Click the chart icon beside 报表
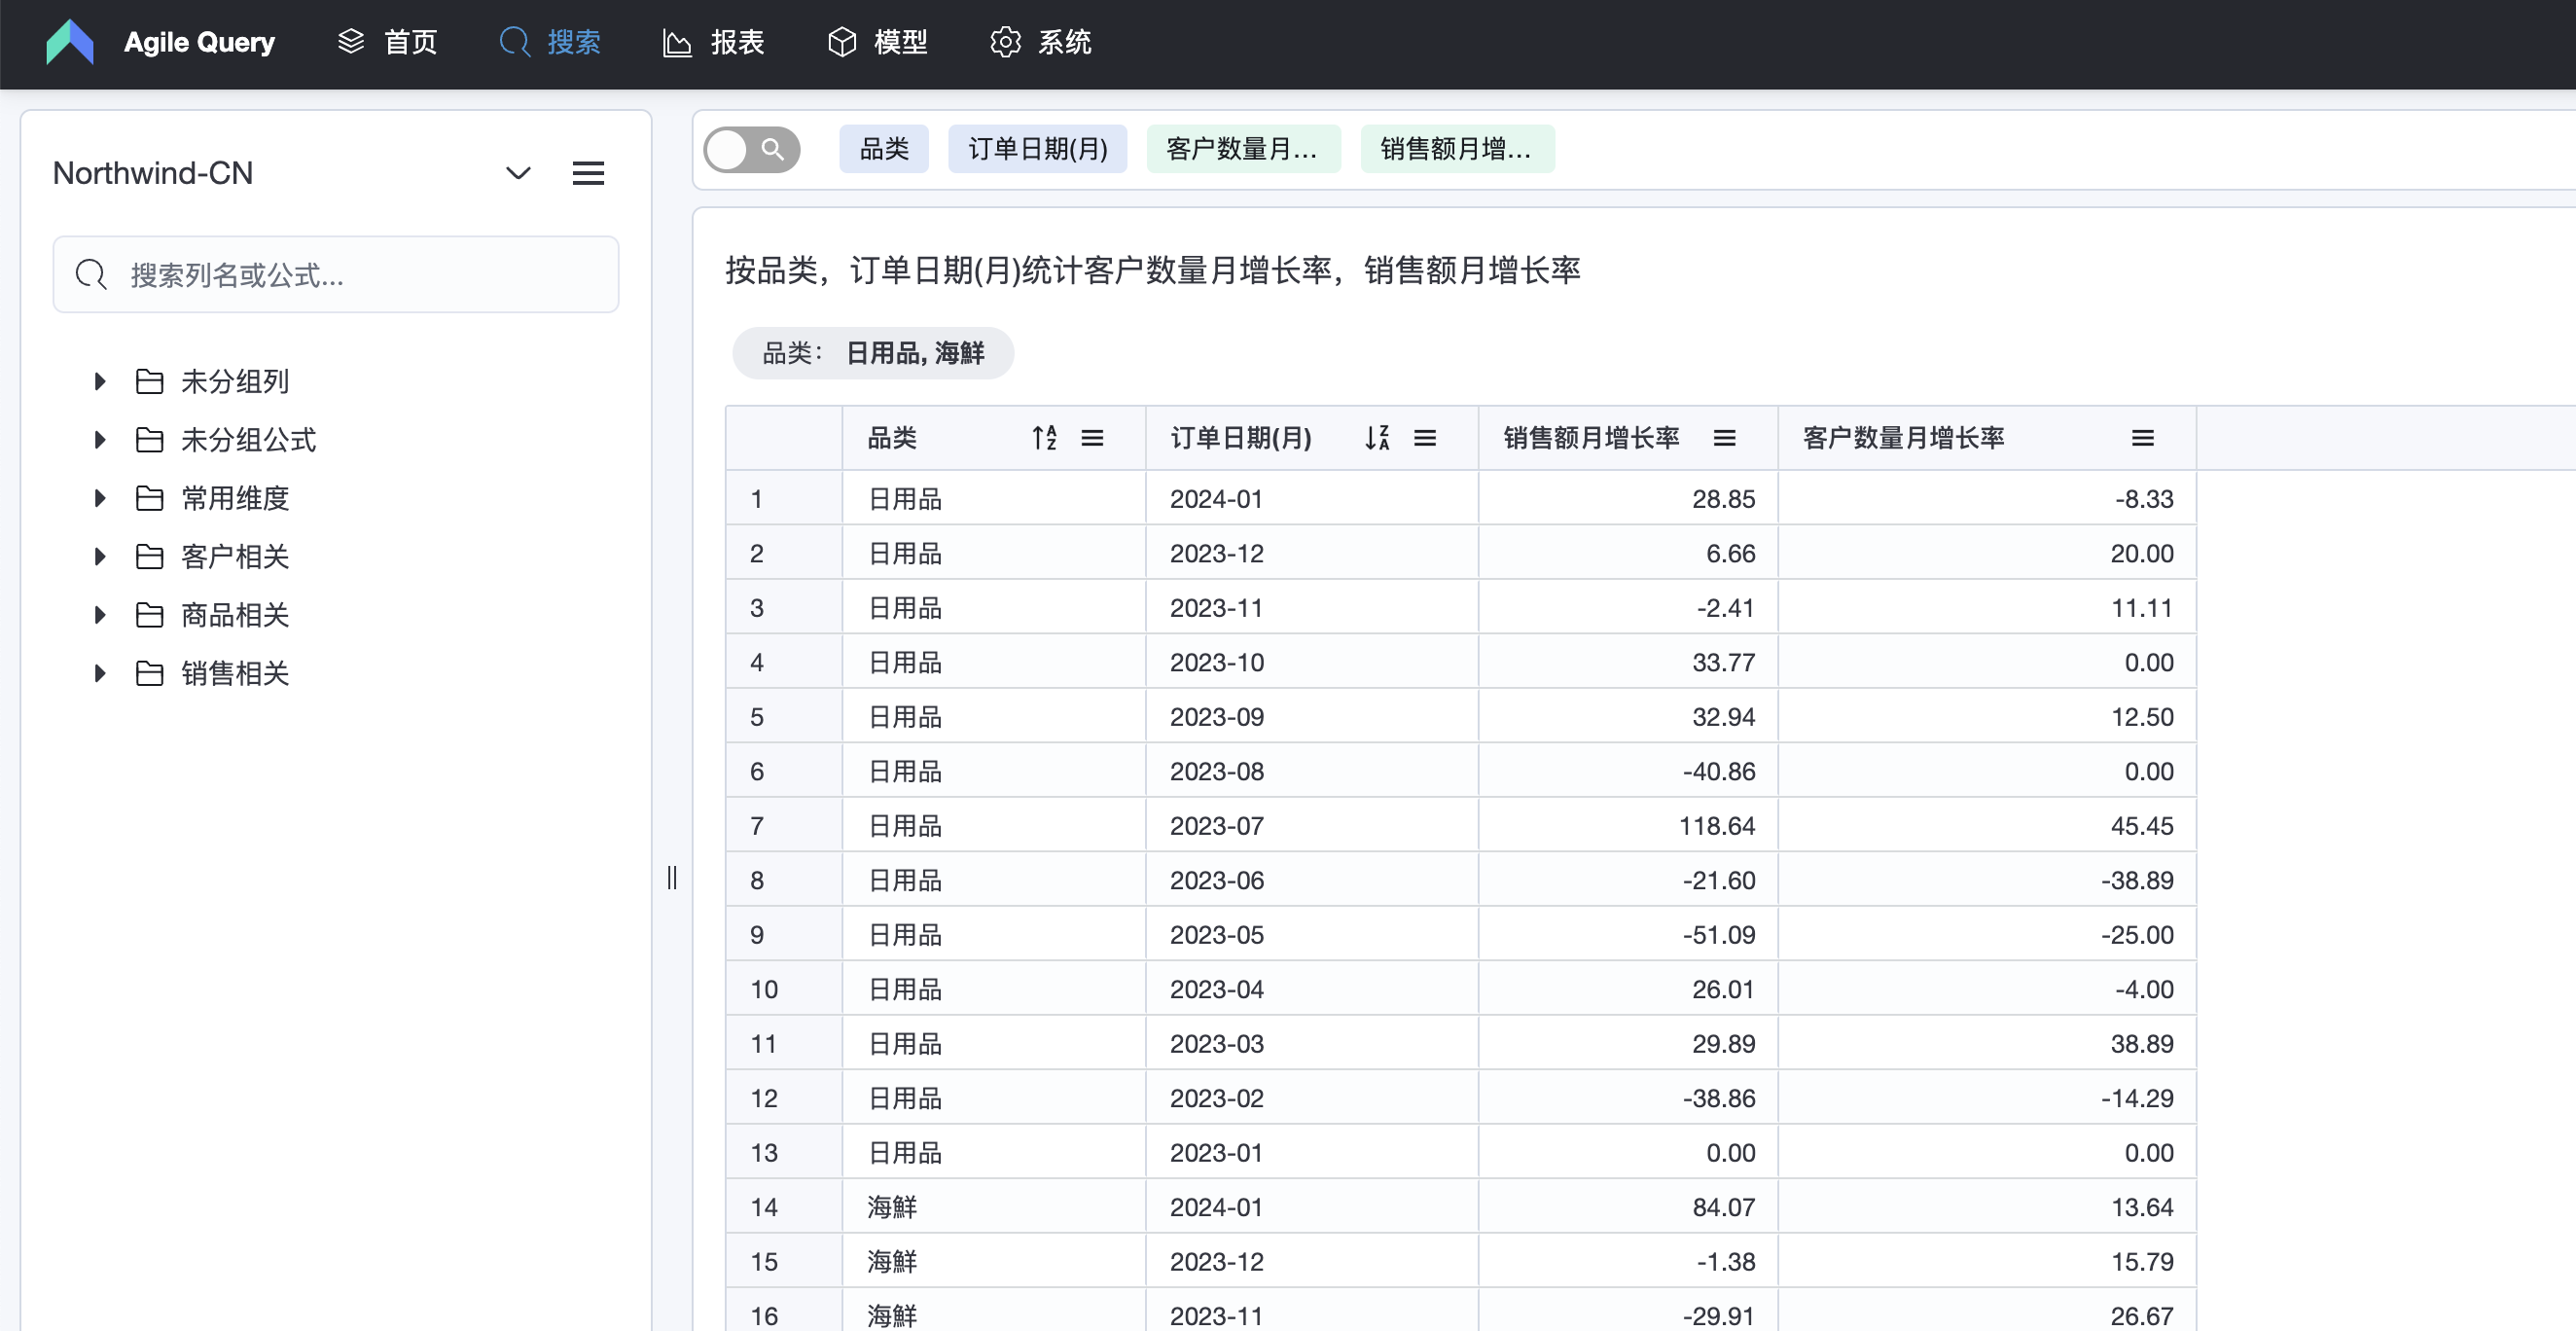 point(677,43)
